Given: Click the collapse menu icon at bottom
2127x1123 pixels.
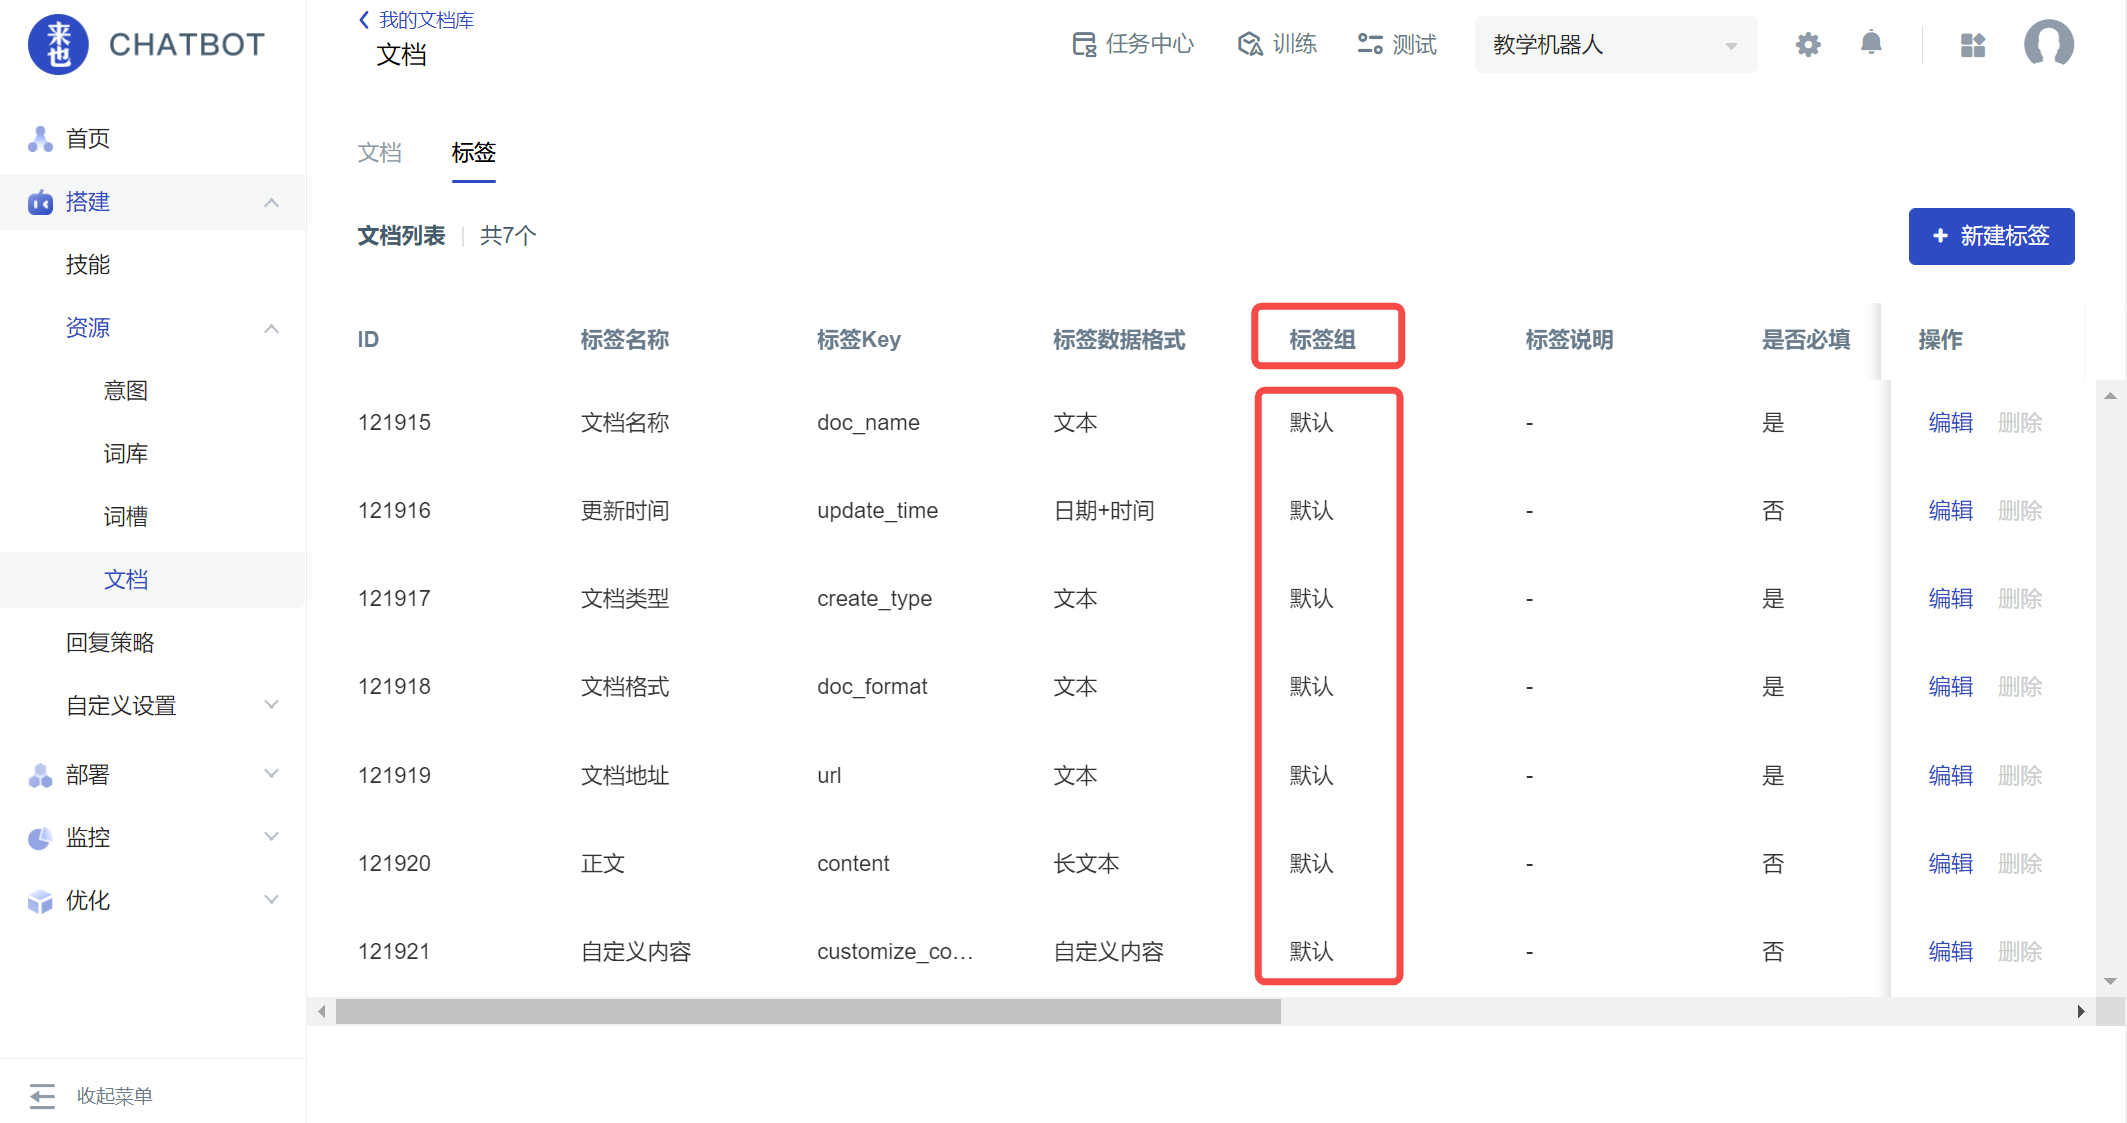Looking at the screenshot, I should pos(42,1096).
